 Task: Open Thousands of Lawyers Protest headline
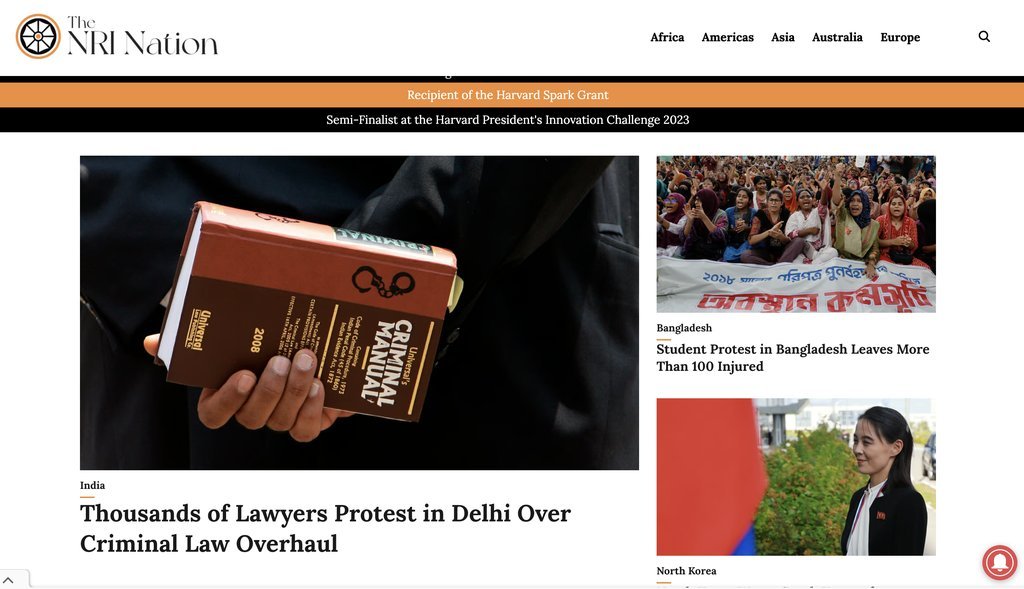(325, 528)
